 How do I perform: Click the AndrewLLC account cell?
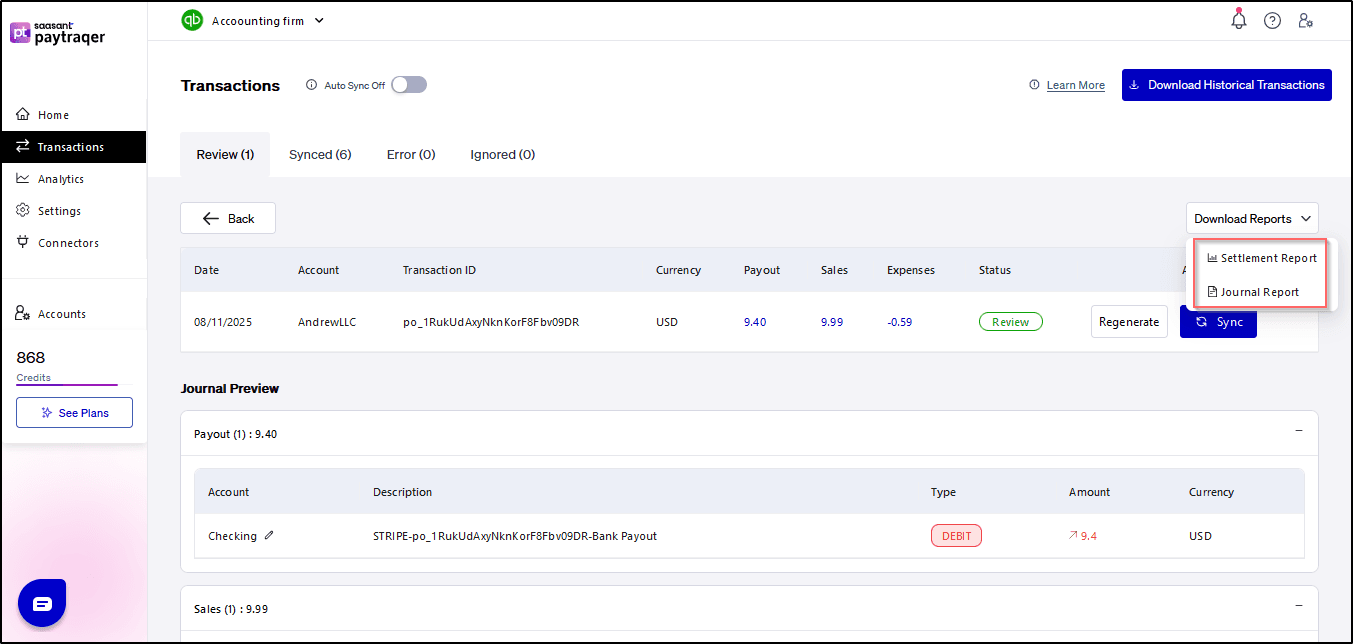[x=327, y=322]
